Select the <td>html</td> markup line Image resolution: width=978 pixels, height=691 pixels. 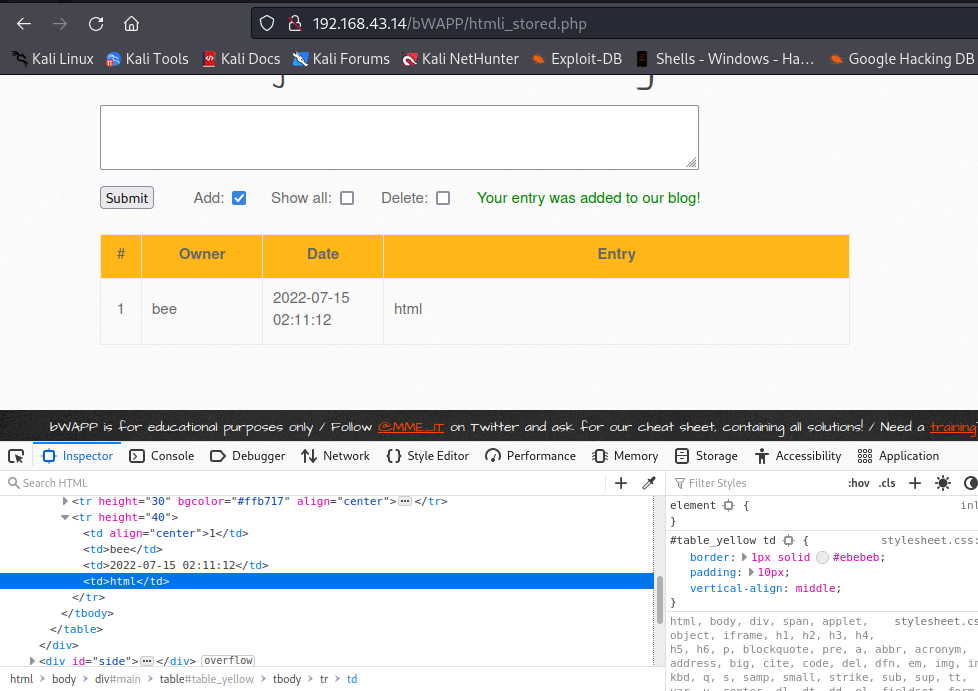click(327, 581)
